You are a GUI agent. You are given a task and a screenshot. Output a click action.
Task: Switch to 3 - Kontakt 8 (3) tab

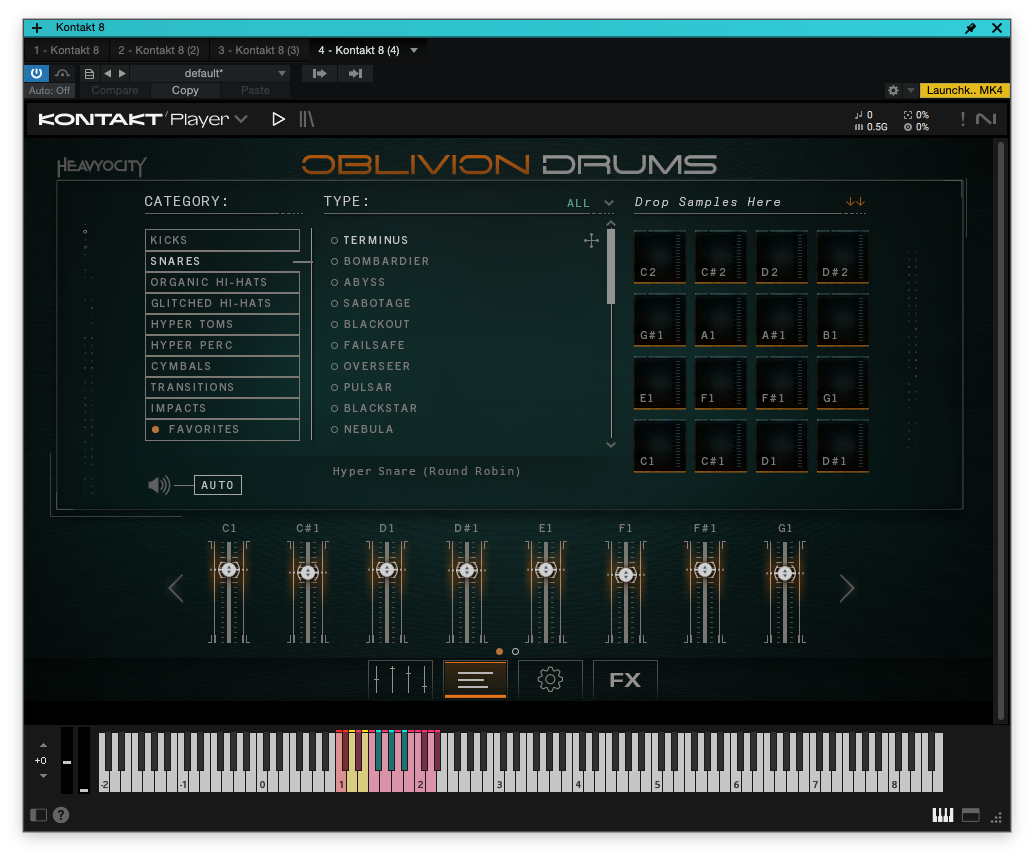258,50
